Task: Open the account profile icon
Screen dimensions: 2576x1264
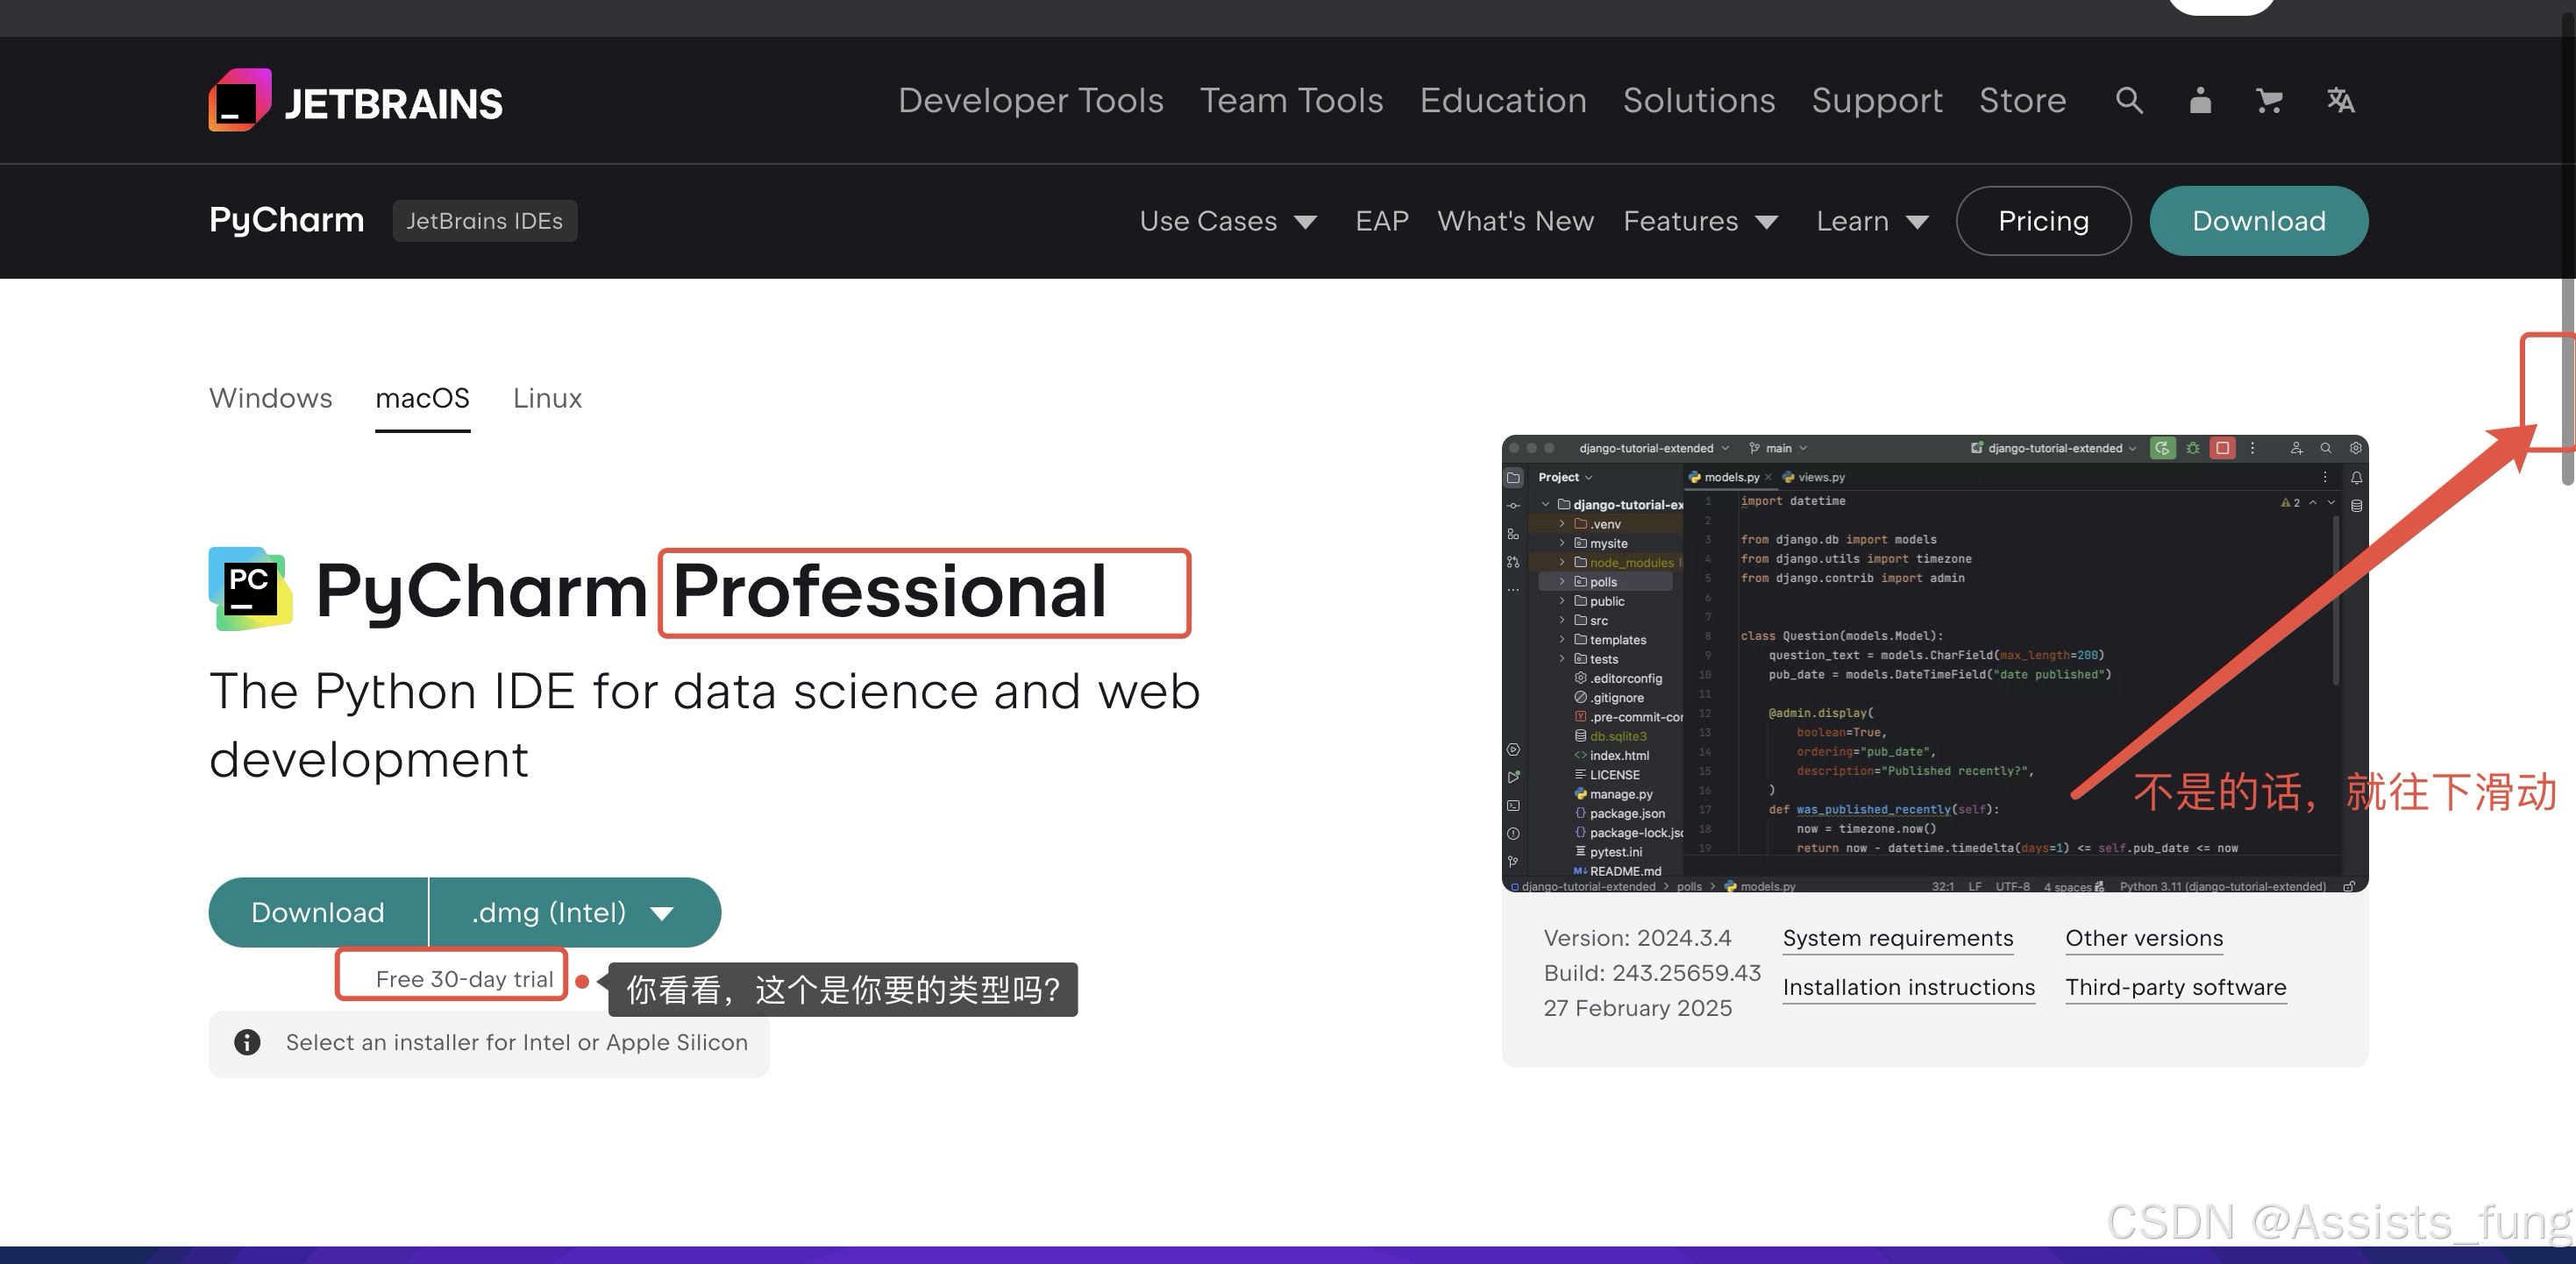Action: pyautogui.click(x=2200, y=100)
